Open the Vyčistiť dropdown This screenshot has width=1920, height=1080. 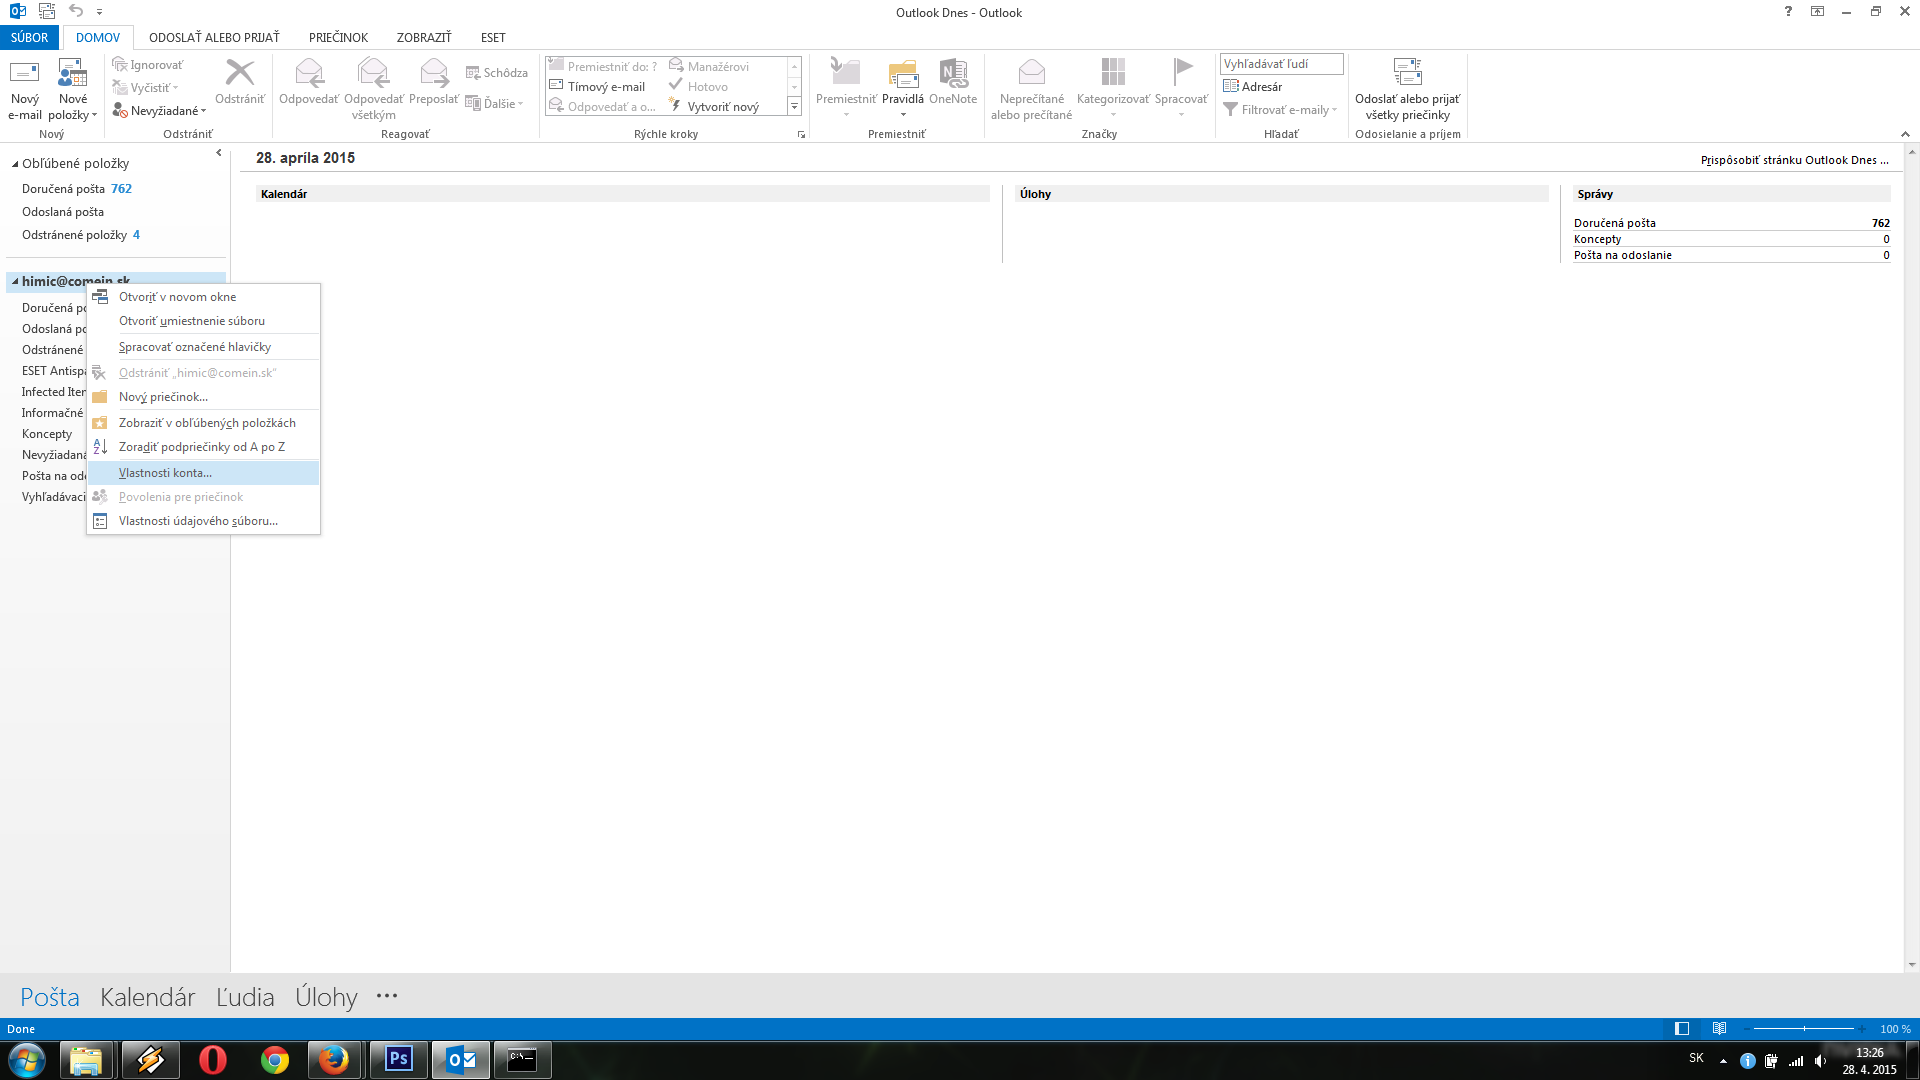click(146, 88)
